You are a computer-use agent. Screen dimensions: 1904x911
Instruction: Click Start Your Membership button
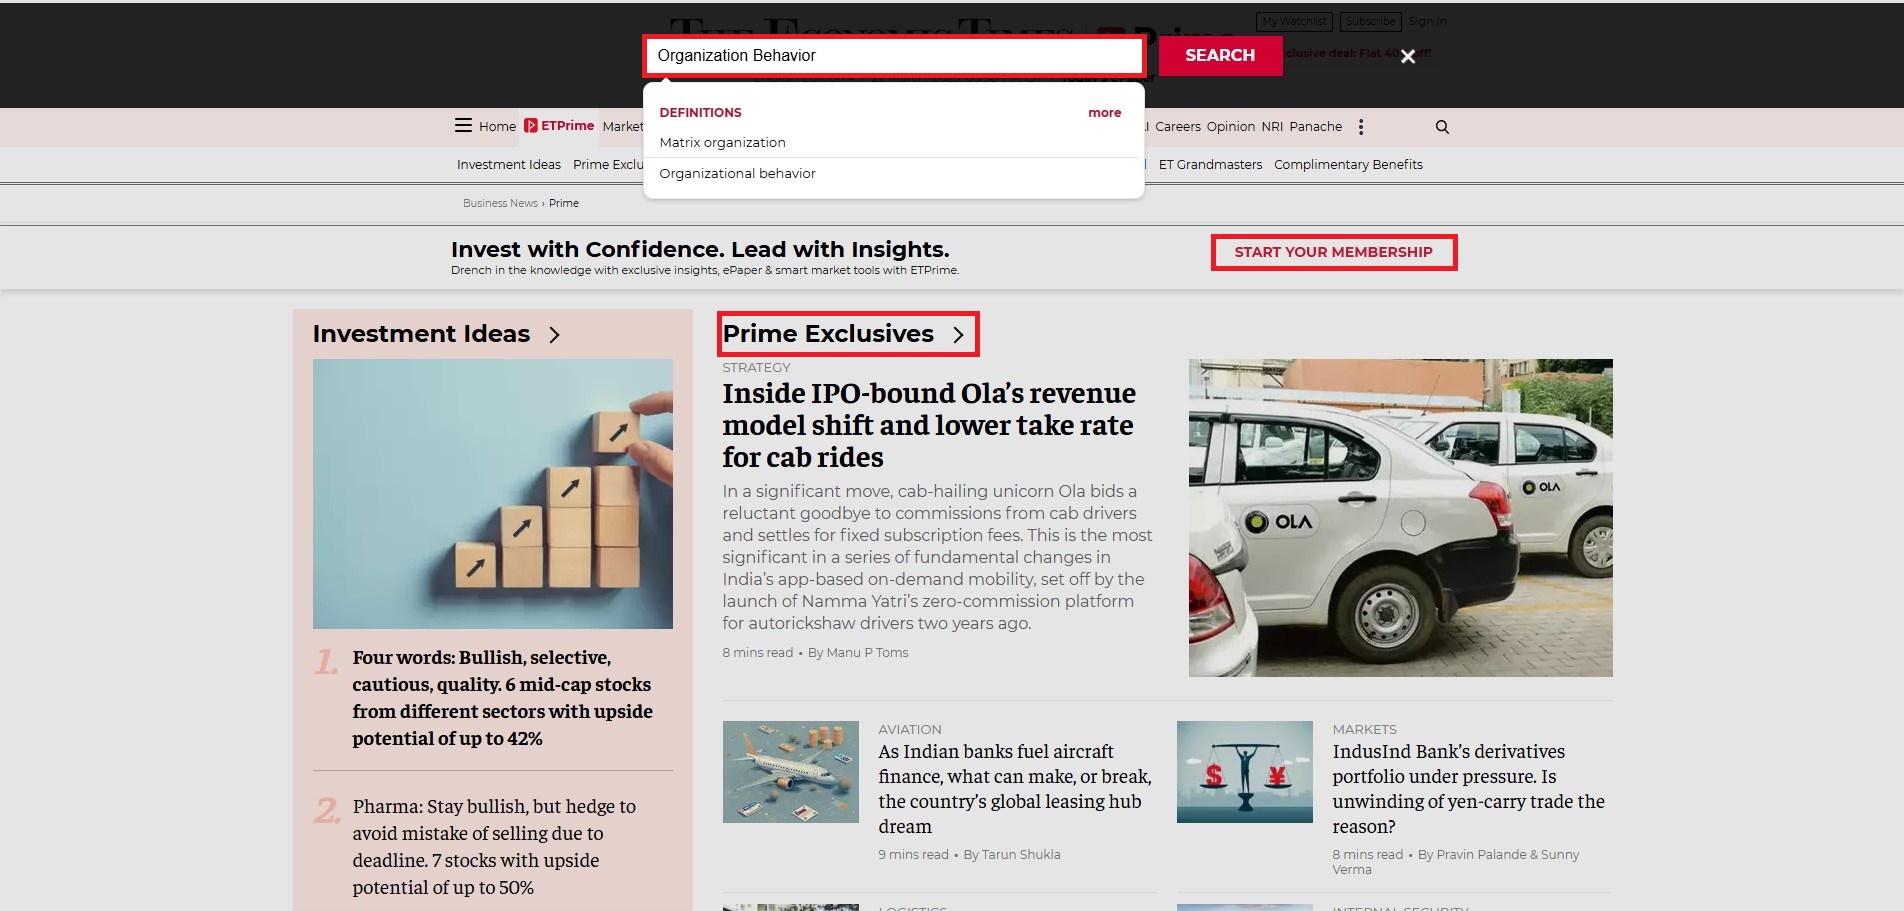(1333, 252)
